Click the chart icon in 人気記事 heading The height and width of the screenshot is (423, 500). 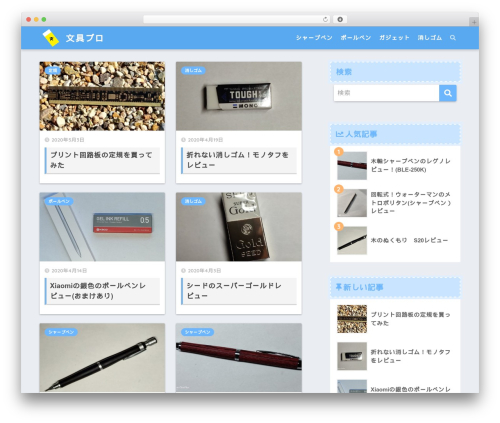[339, 134]
